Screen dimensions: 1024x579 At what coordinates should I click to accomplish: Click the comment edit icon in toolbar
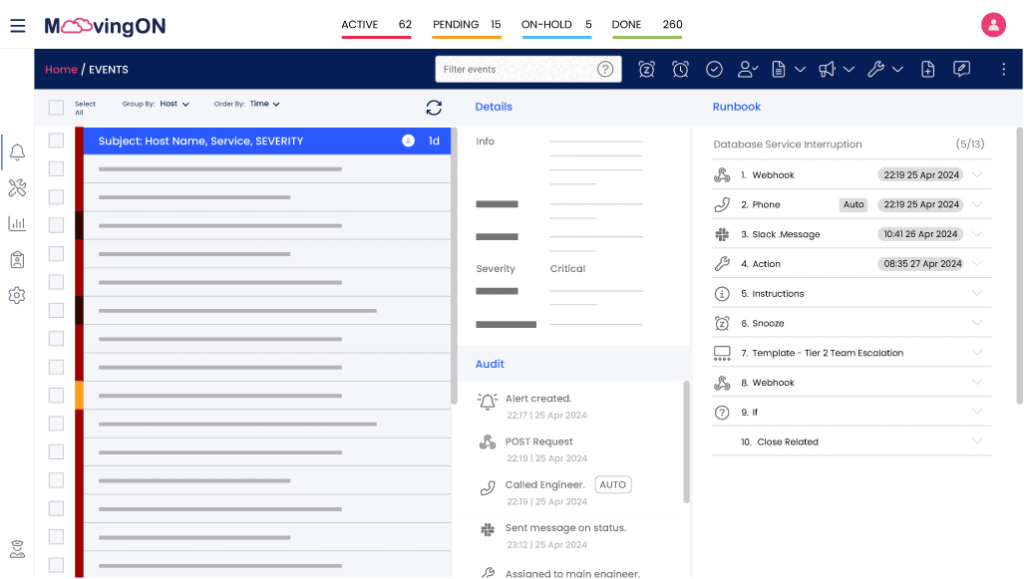[961, 69]
